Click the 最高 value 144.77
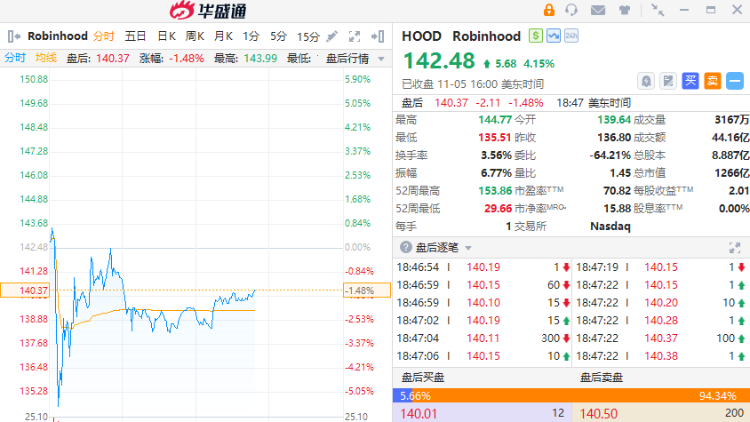The height and width of the screenshot is (422, 750). click(495, 120)
